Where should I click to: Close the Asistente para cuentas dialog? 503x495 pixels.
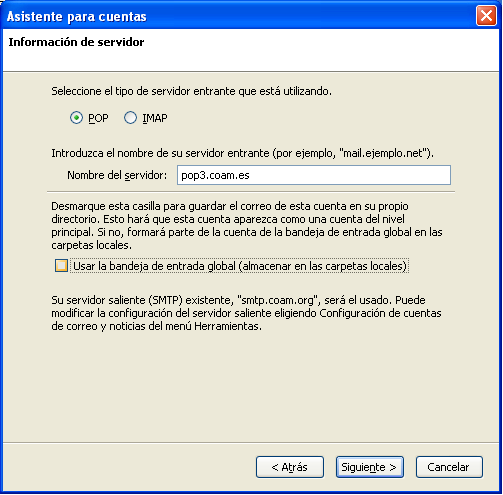[x=486, y=16]
